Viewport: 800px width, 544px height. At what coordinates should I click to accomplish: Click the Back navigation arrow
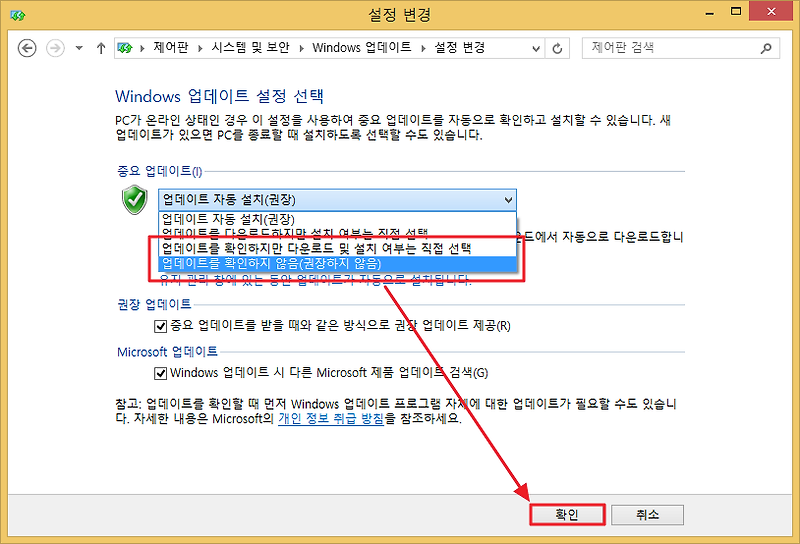coord(27,48)
